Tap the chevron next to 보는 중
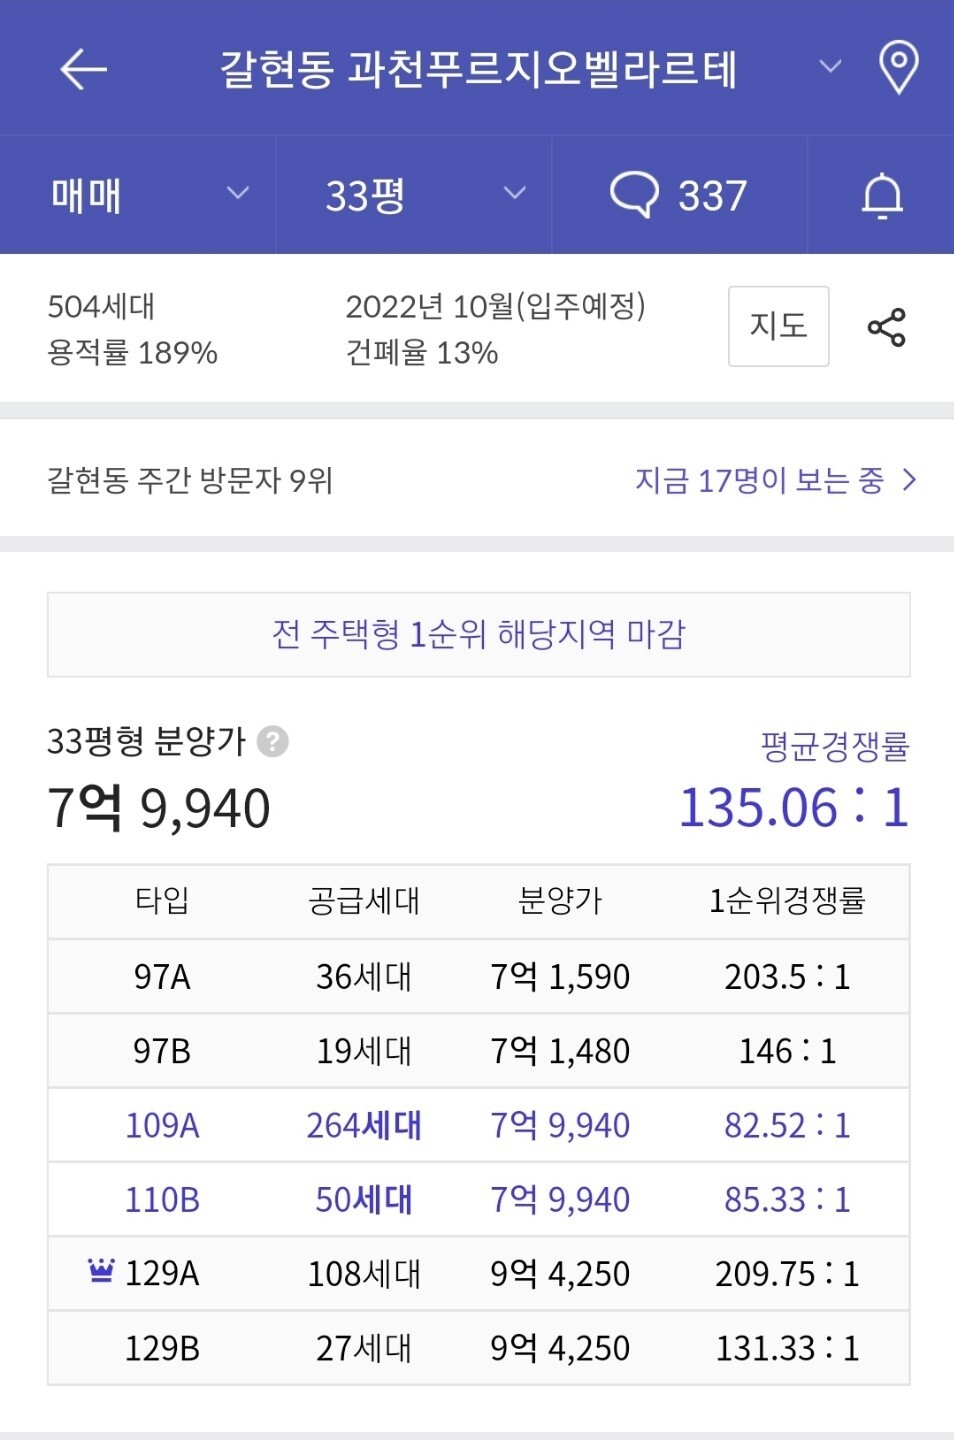The width and height of the screenshot is (954, 1440). pyautogui.click(x=909, y=480)
